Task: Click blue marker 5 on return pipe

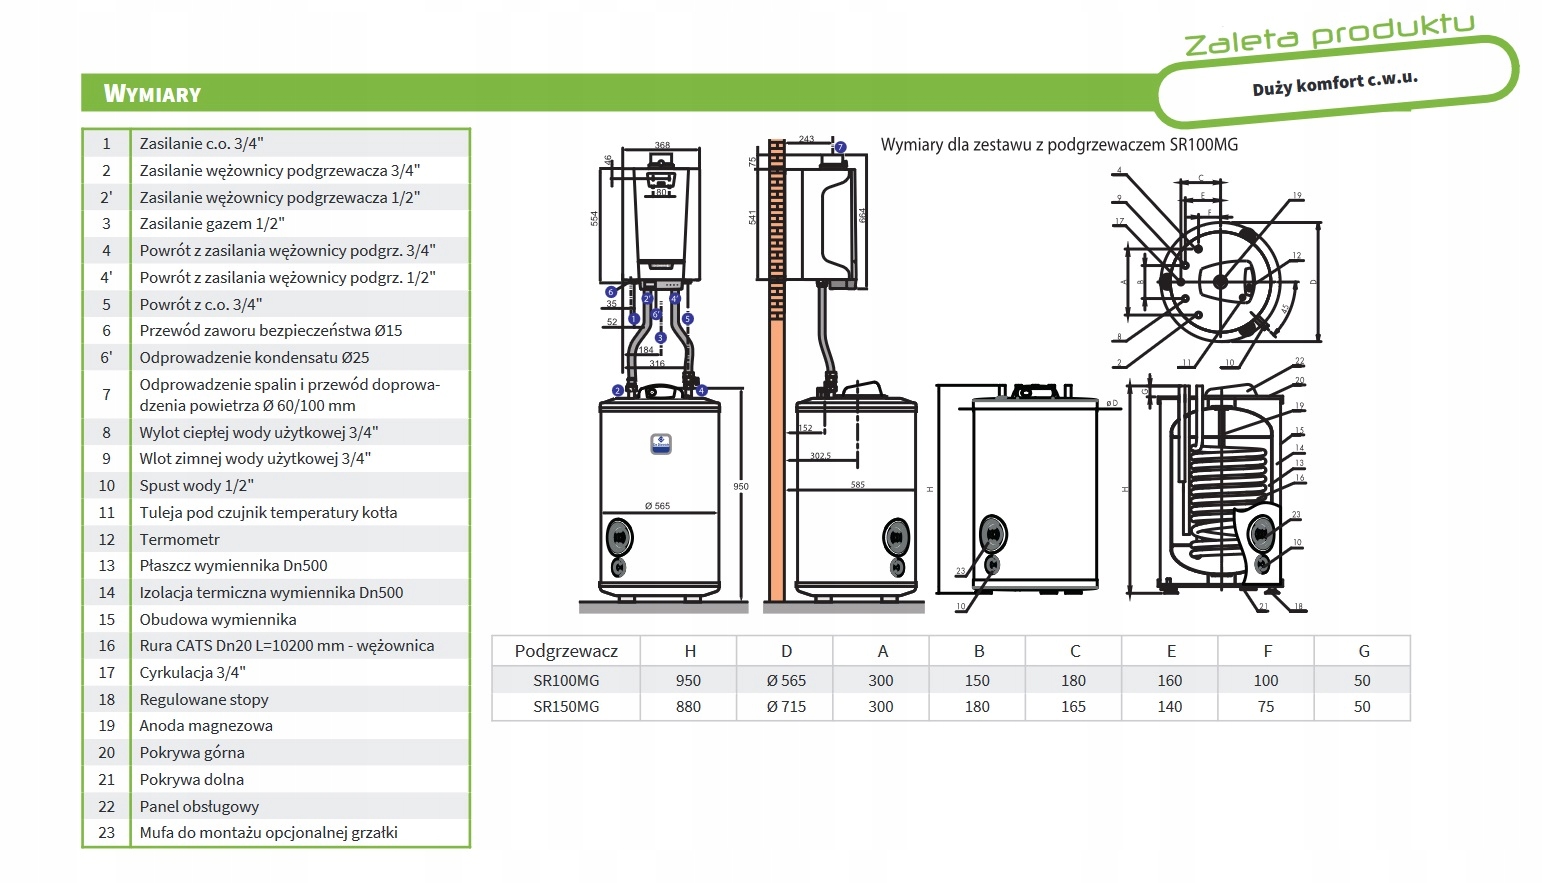Action: [x=687, y=319]
